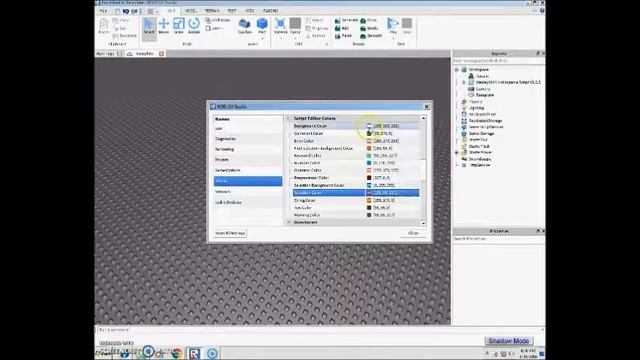Click the String Color swatch
The height and width of the screenshot is (360, 640).
369,200
